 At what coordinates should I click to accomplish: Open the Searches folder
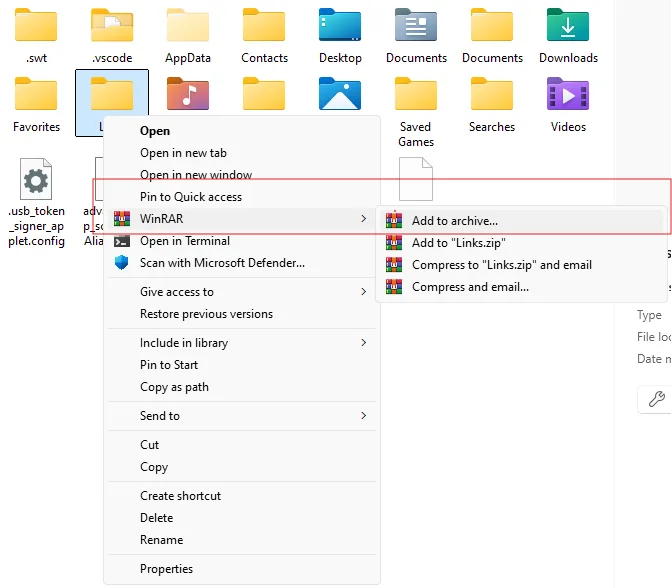(x=492, y=104)
